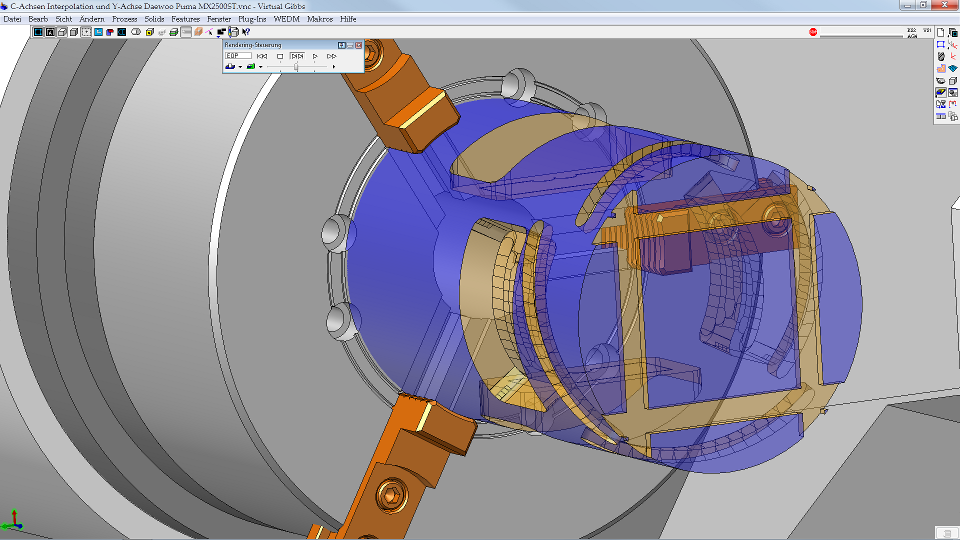Click the red and blue solids icon
Image resolution: width=960 pixels, height=540 pixels.
pos(110,32)
